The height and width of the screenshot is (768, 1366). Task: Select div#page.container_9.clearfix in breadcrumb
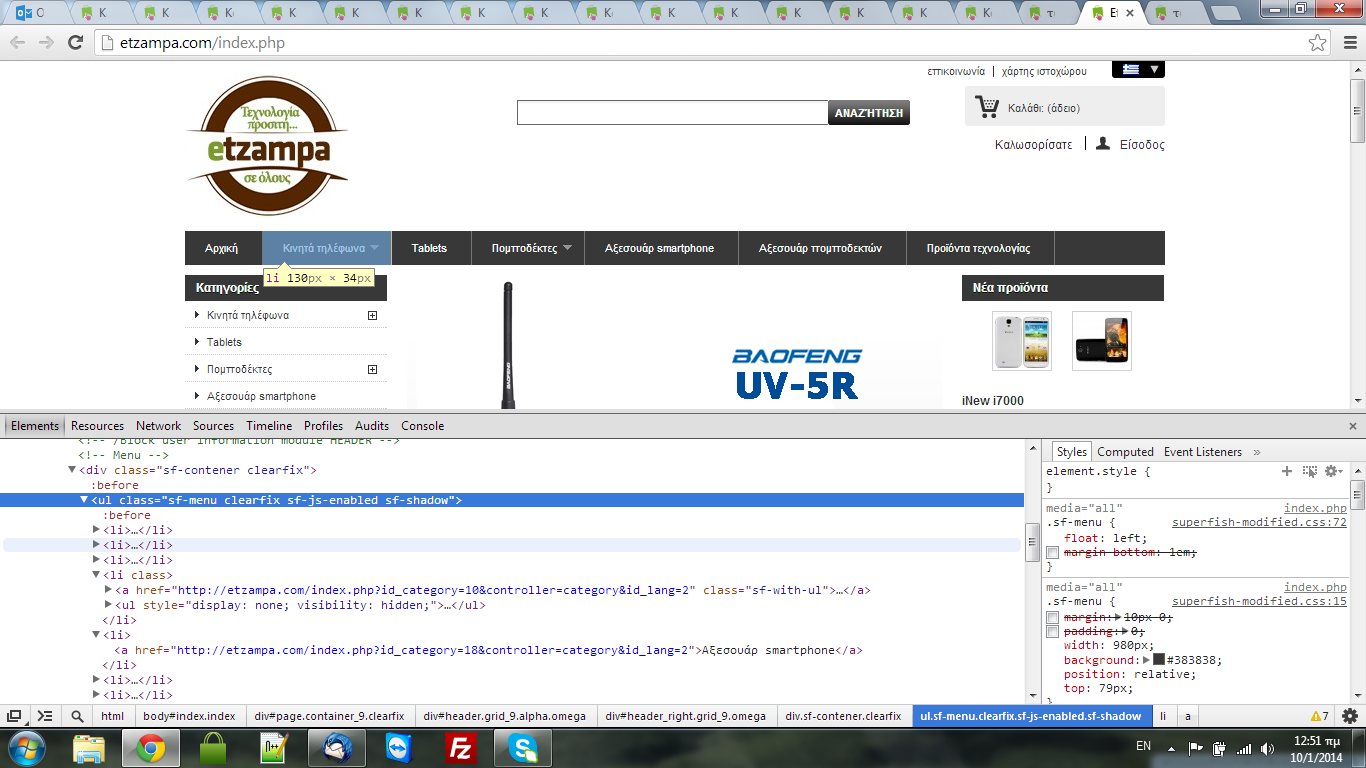(x=329, y=716)
